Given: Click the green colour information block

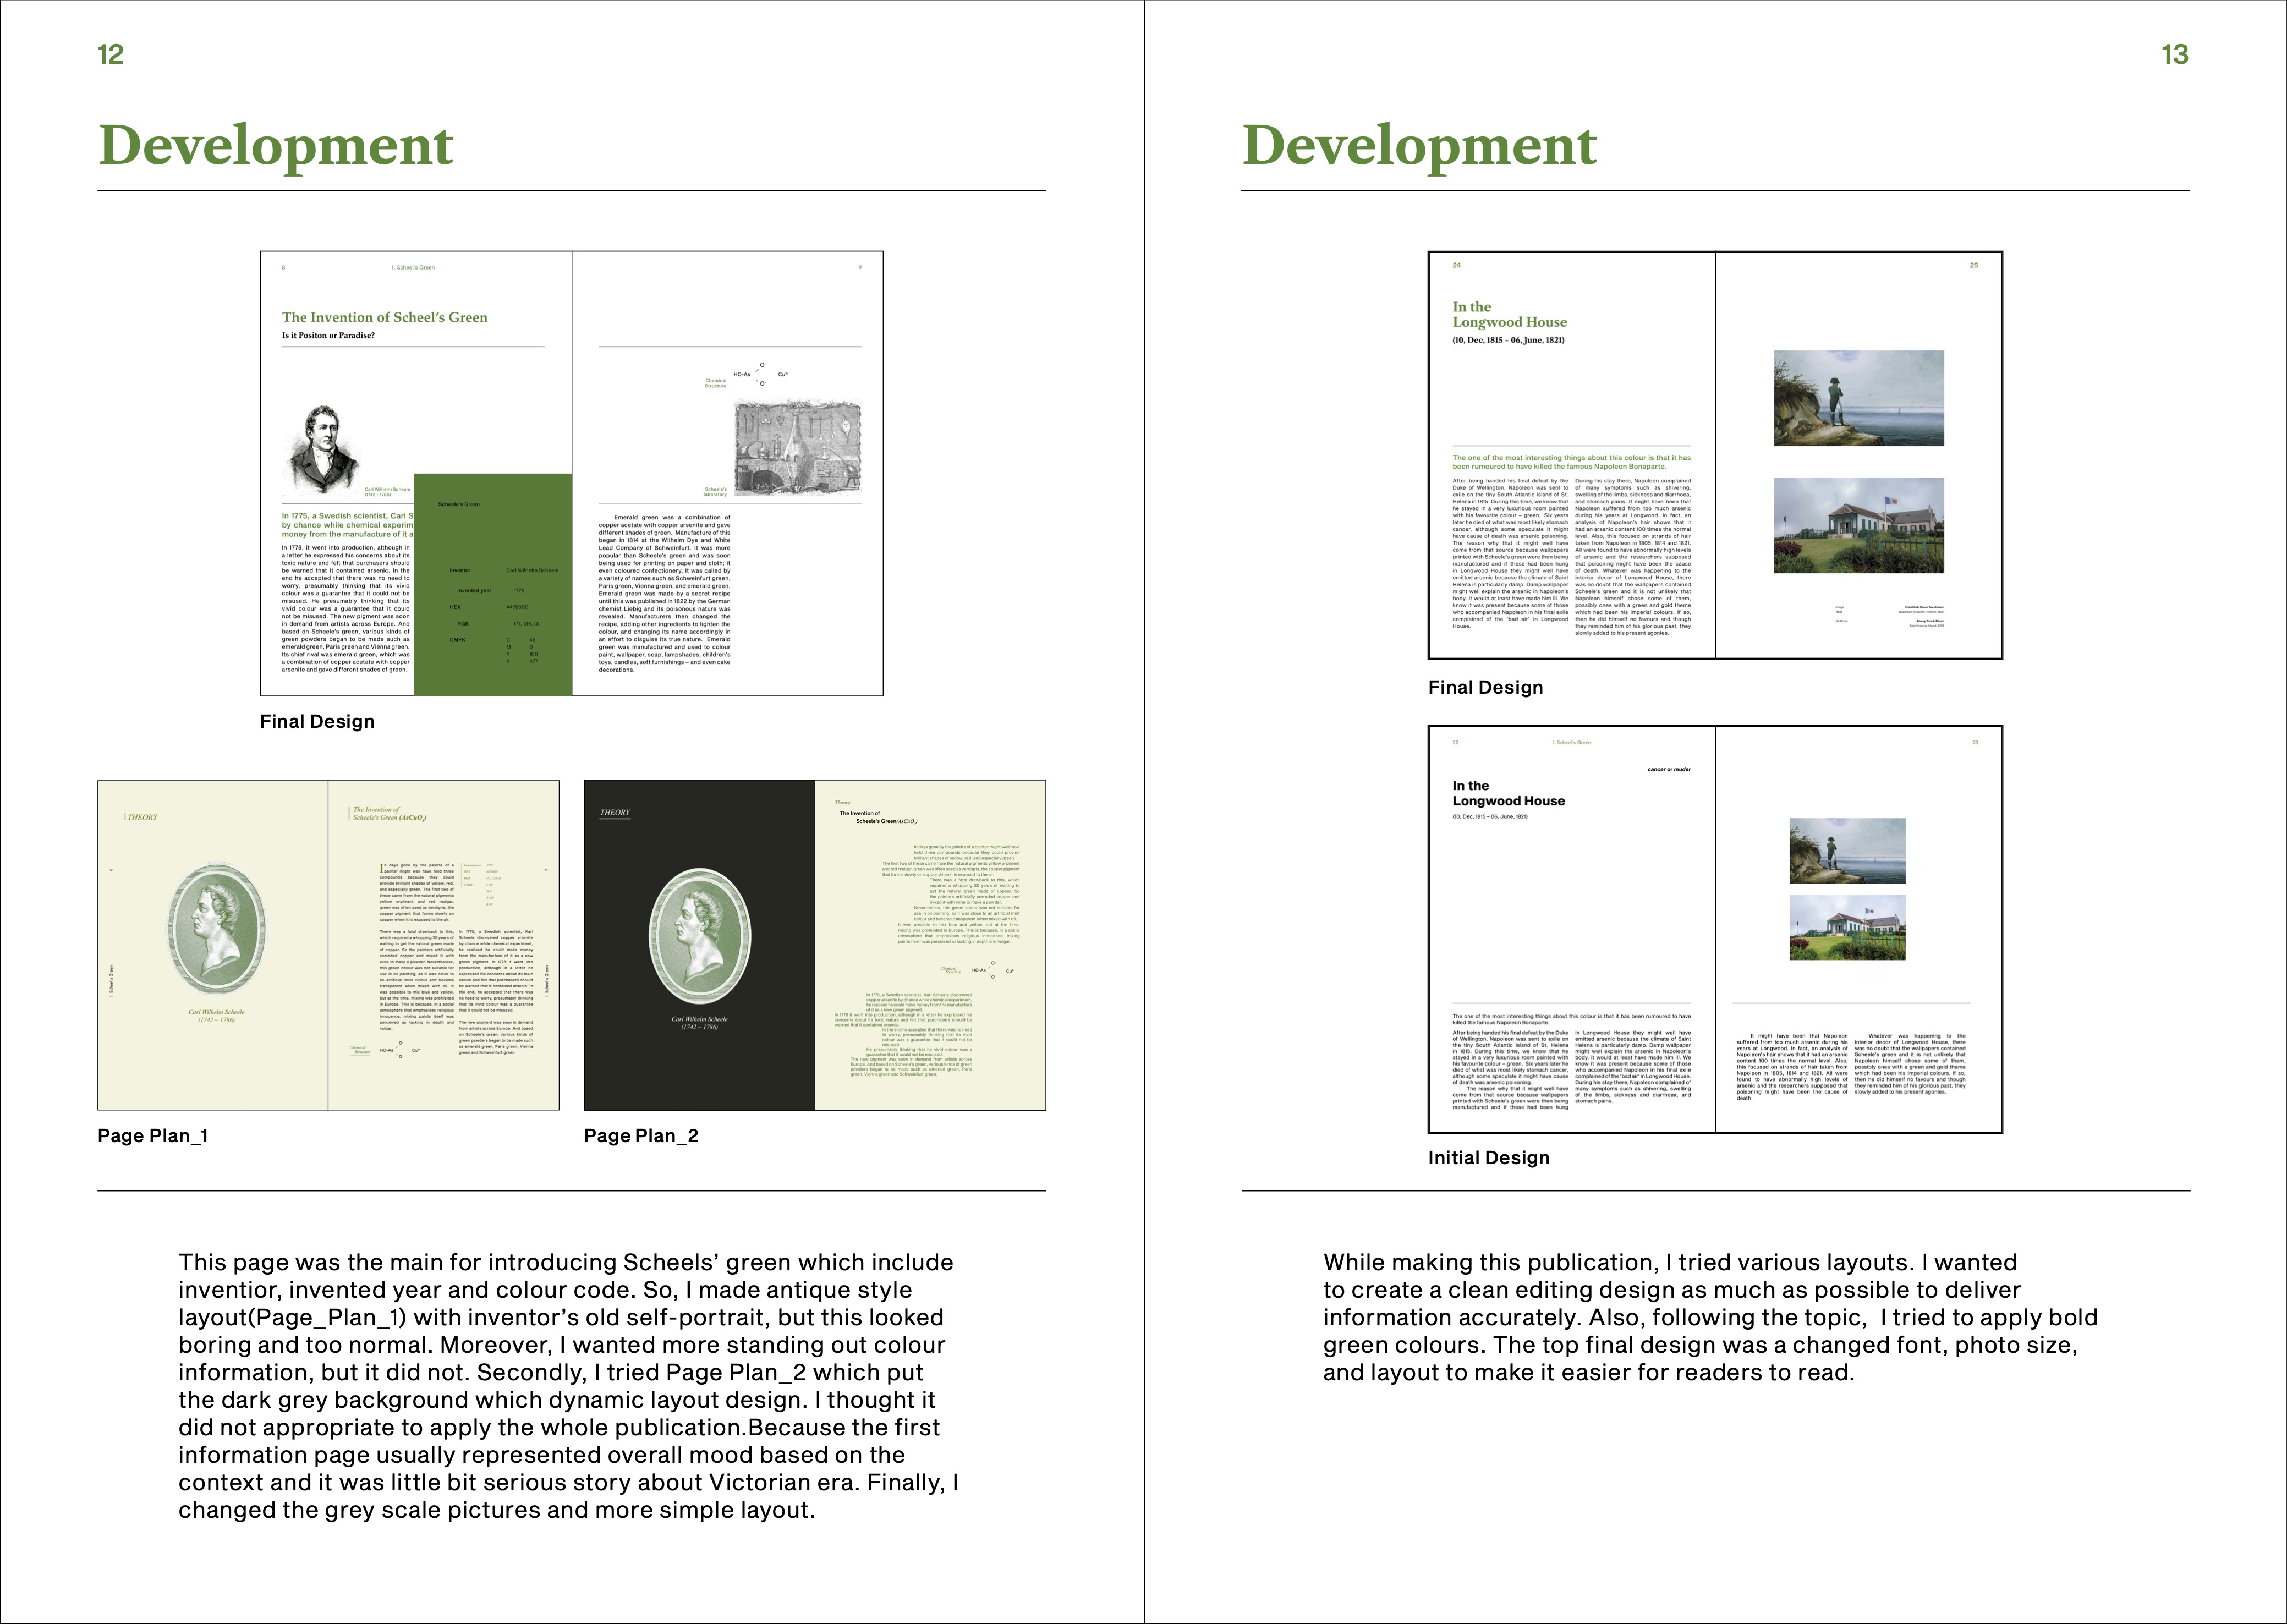Looking at the screenshot, I should coord(492,585).
